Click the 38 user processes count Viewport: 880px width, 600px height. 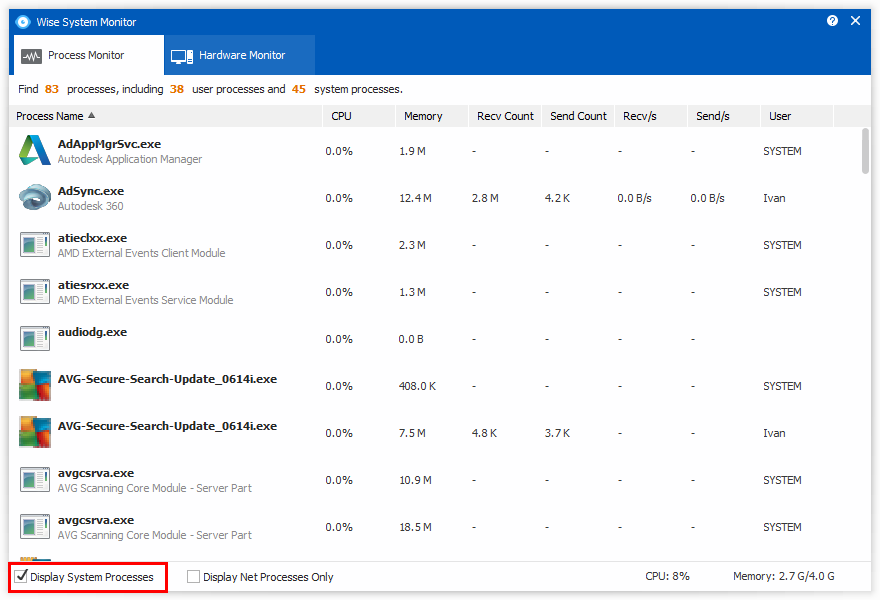(177, 89)
